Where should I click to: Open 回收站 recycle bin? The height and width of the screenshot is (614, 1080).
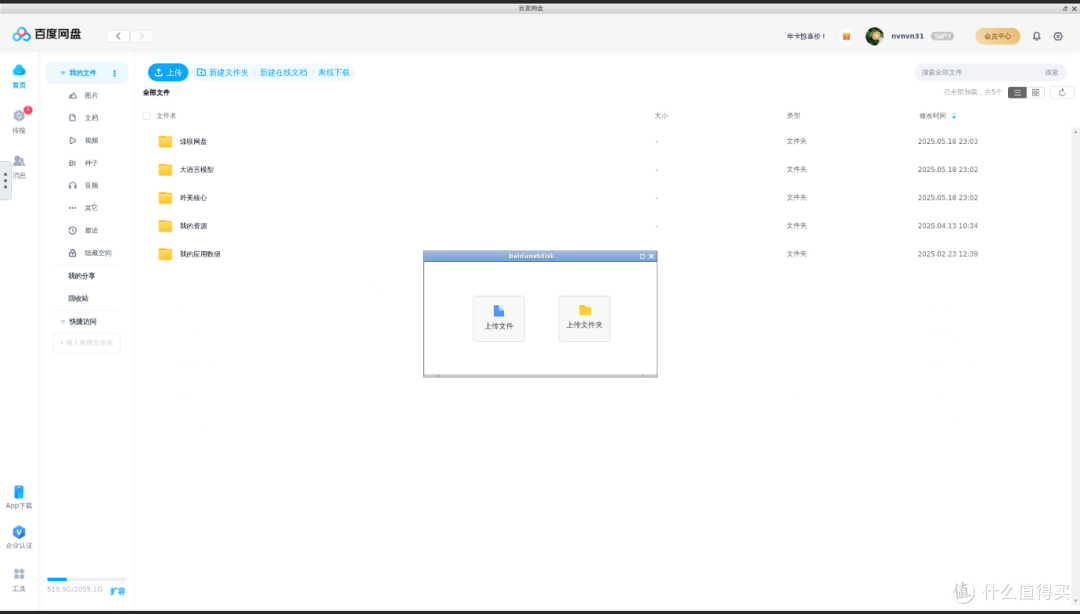click(78, 298)
